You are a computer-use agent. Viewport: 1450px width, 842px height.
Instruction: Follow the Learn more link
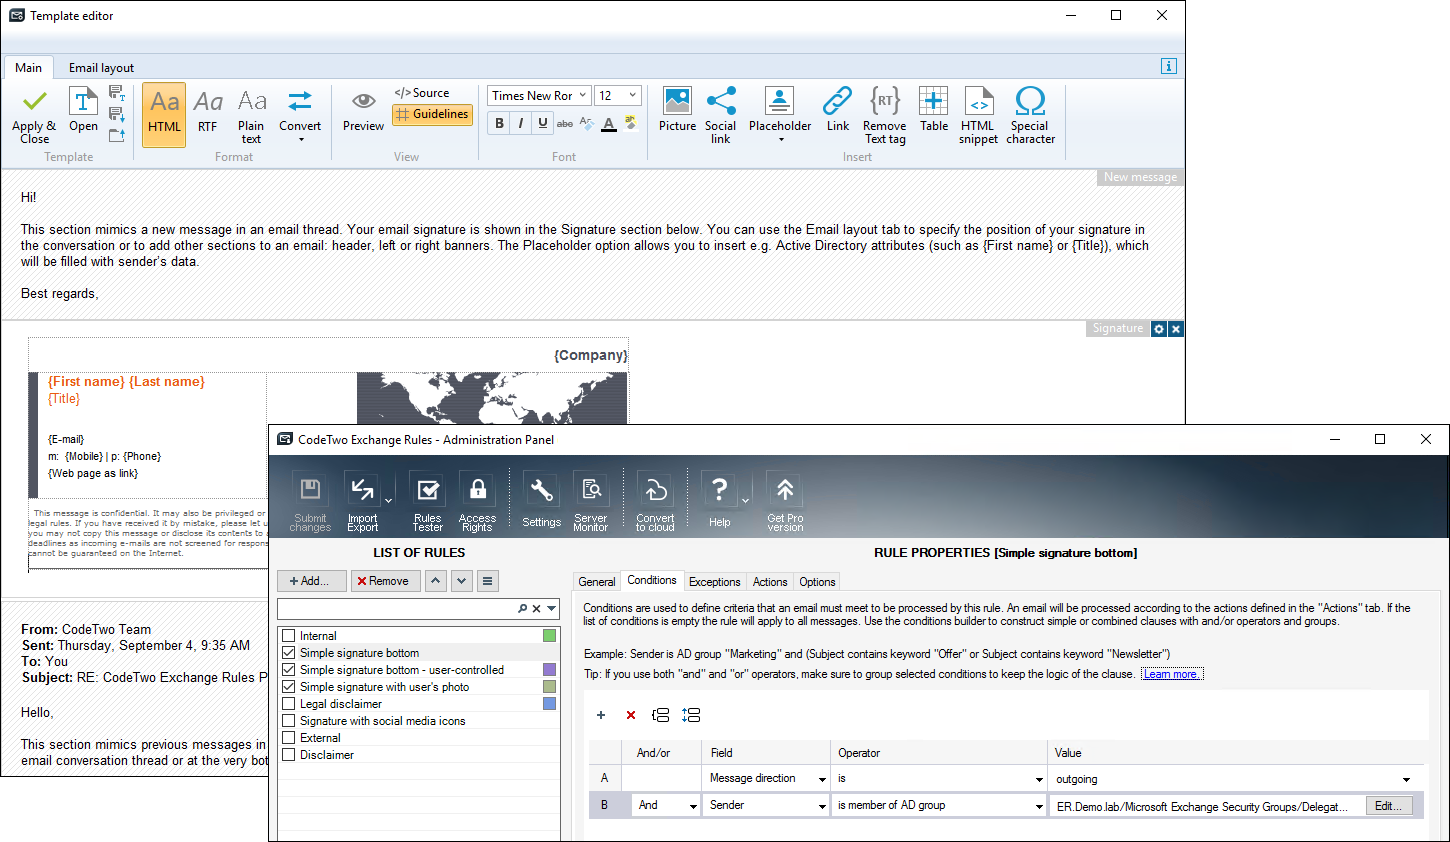[1172, 674]
